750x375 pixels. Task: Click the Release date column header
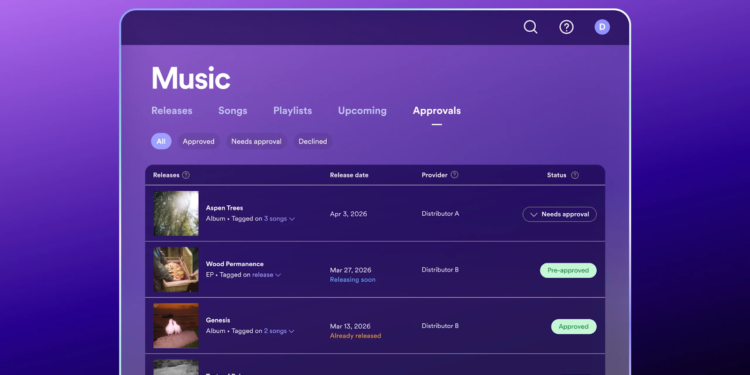(x=349, y=175)
